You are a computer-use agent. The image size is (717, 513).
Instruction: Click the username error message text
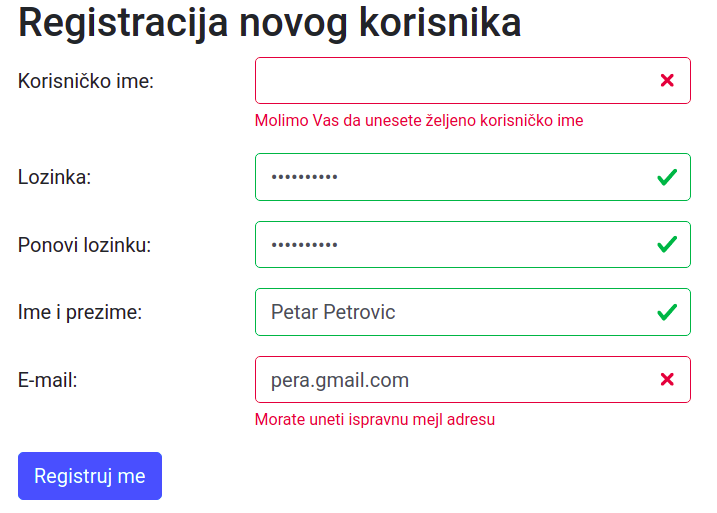[x=419, y=121]
